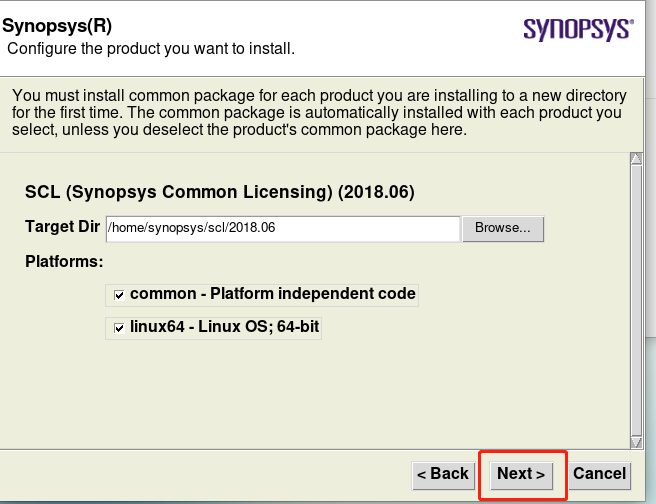This screenshot has height=504, width=656.
Task: Click the scrollbar up arrow
Action: (x=636, y=159)
